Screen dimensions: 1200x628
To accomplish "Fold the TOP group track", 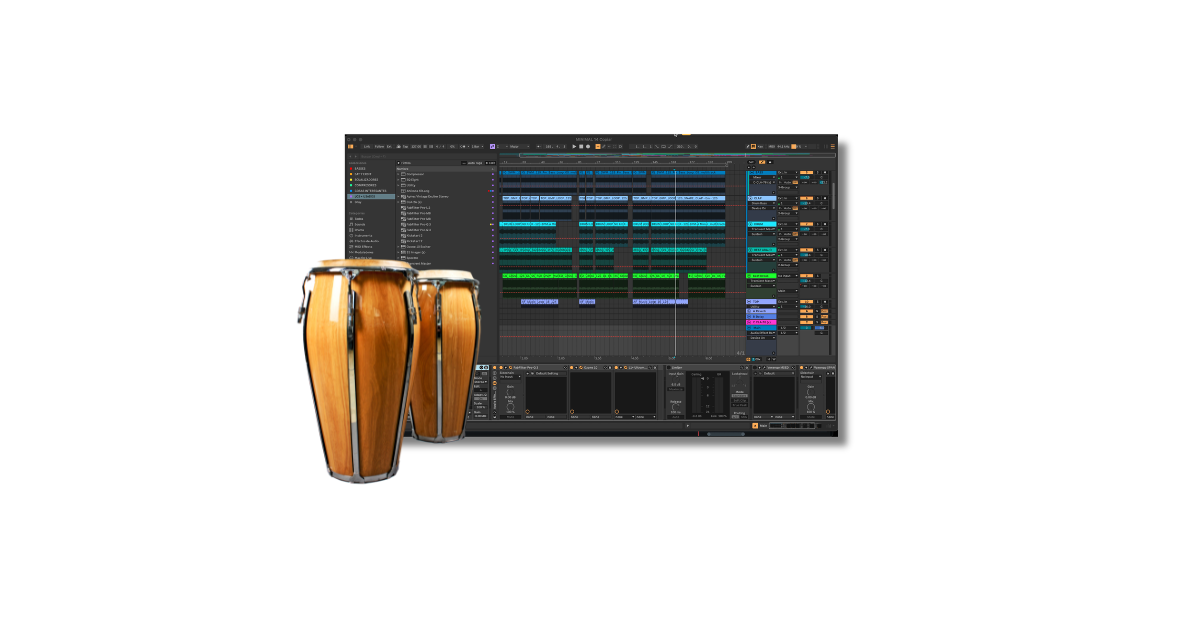I will pos(749,302).
